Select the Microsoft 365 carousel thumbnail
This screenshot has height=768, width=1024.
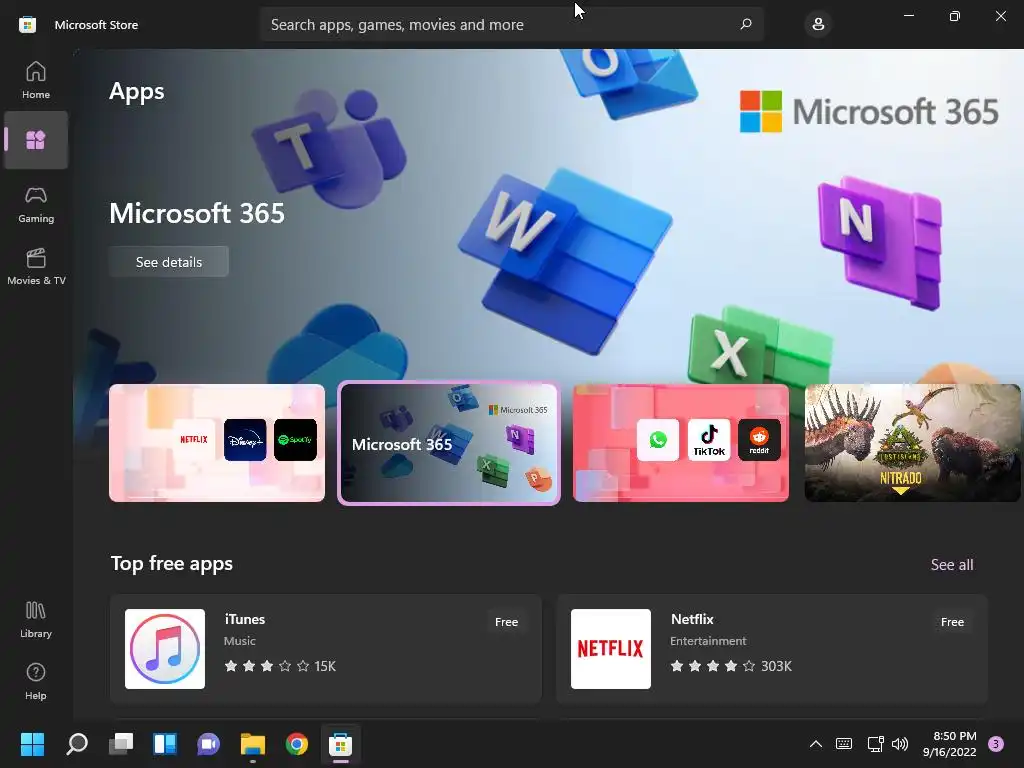(x=449, y=443)
